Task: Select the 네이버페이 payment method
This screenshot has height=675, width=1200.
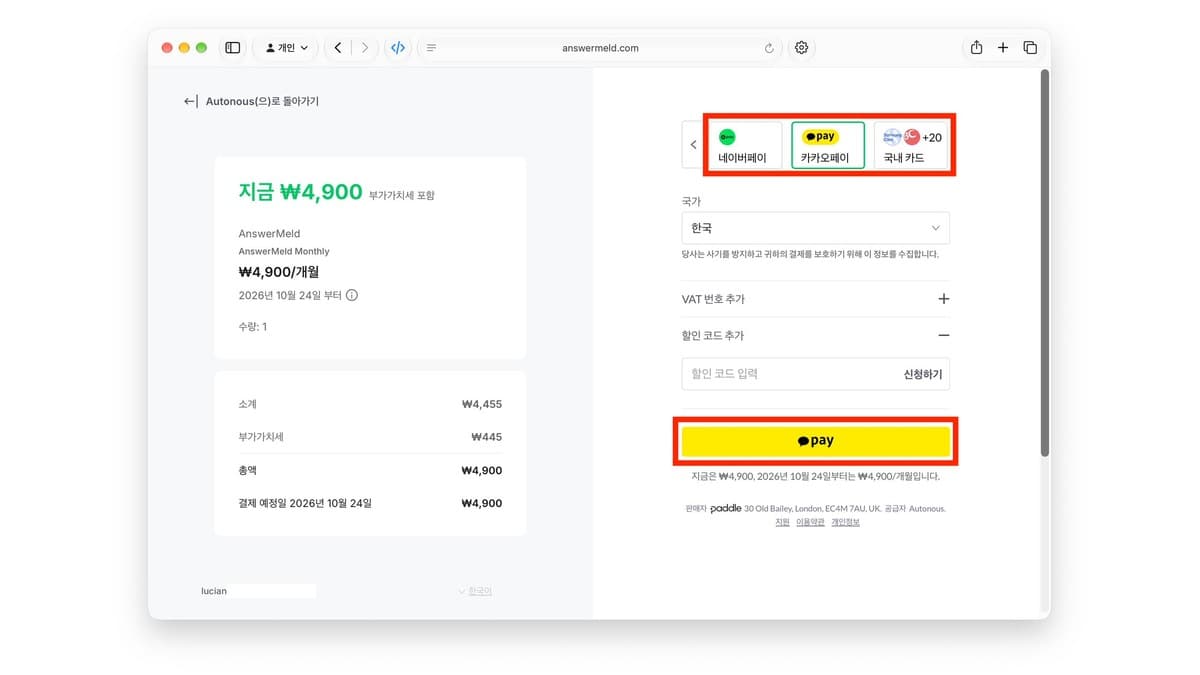Action: coord(745,146)
